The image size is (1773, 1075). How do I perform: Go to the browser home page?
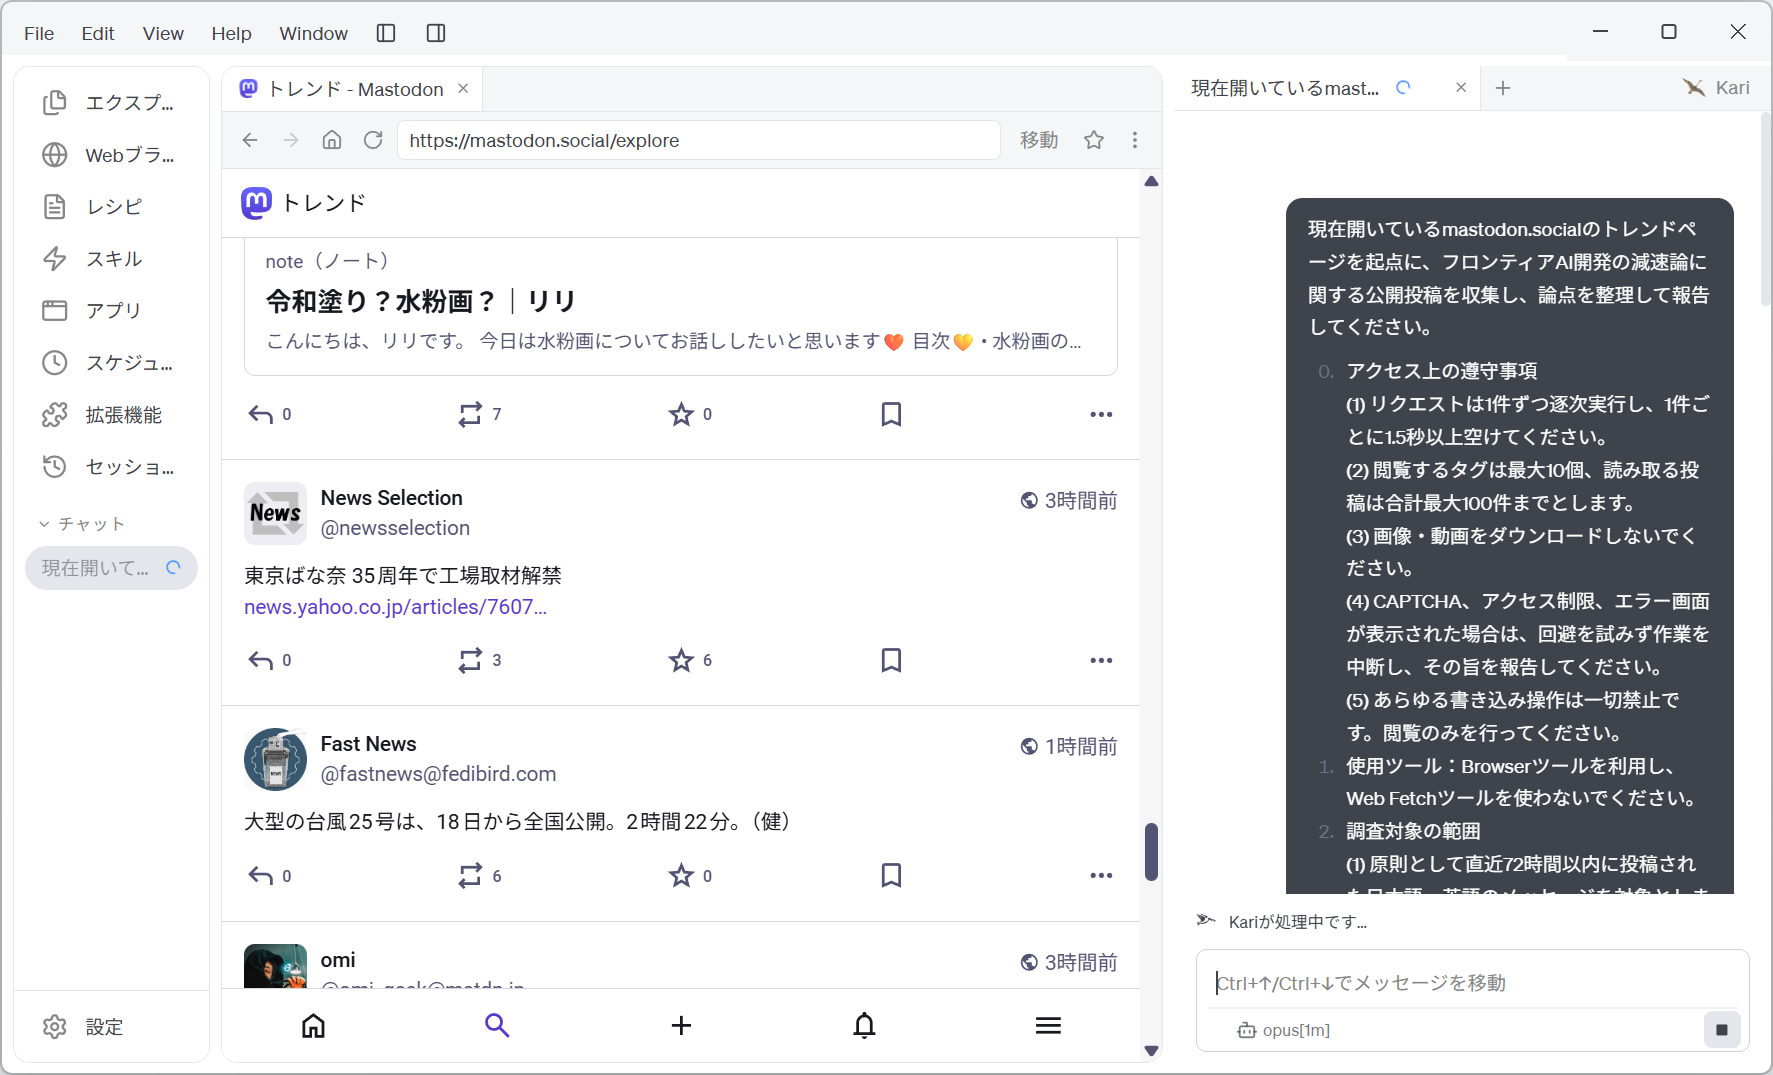(332, 140)
